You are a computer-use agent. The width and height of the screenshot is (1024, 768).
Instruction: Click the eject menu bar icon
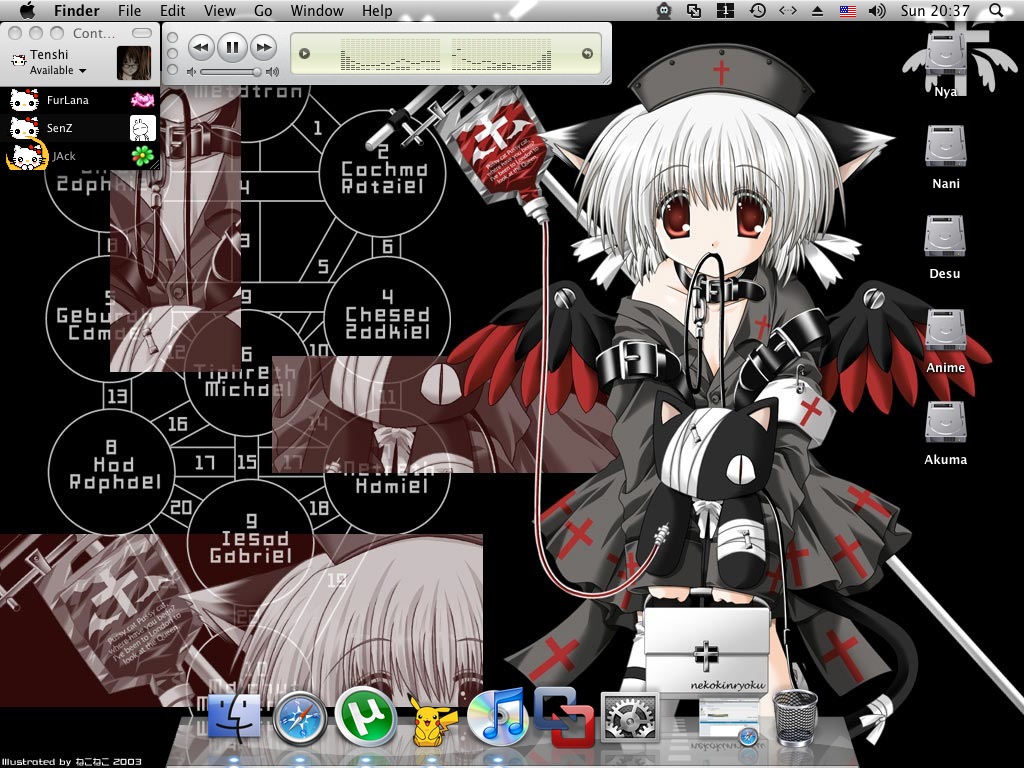pyautogui.click(x=817, y=10)
